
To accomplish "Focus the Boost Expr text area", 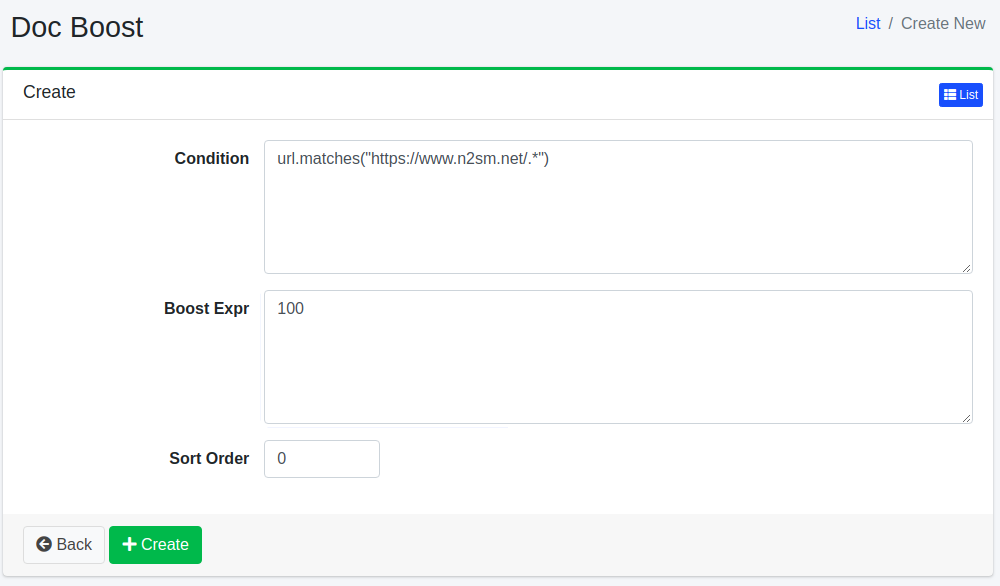I will (x=618, y=370).
